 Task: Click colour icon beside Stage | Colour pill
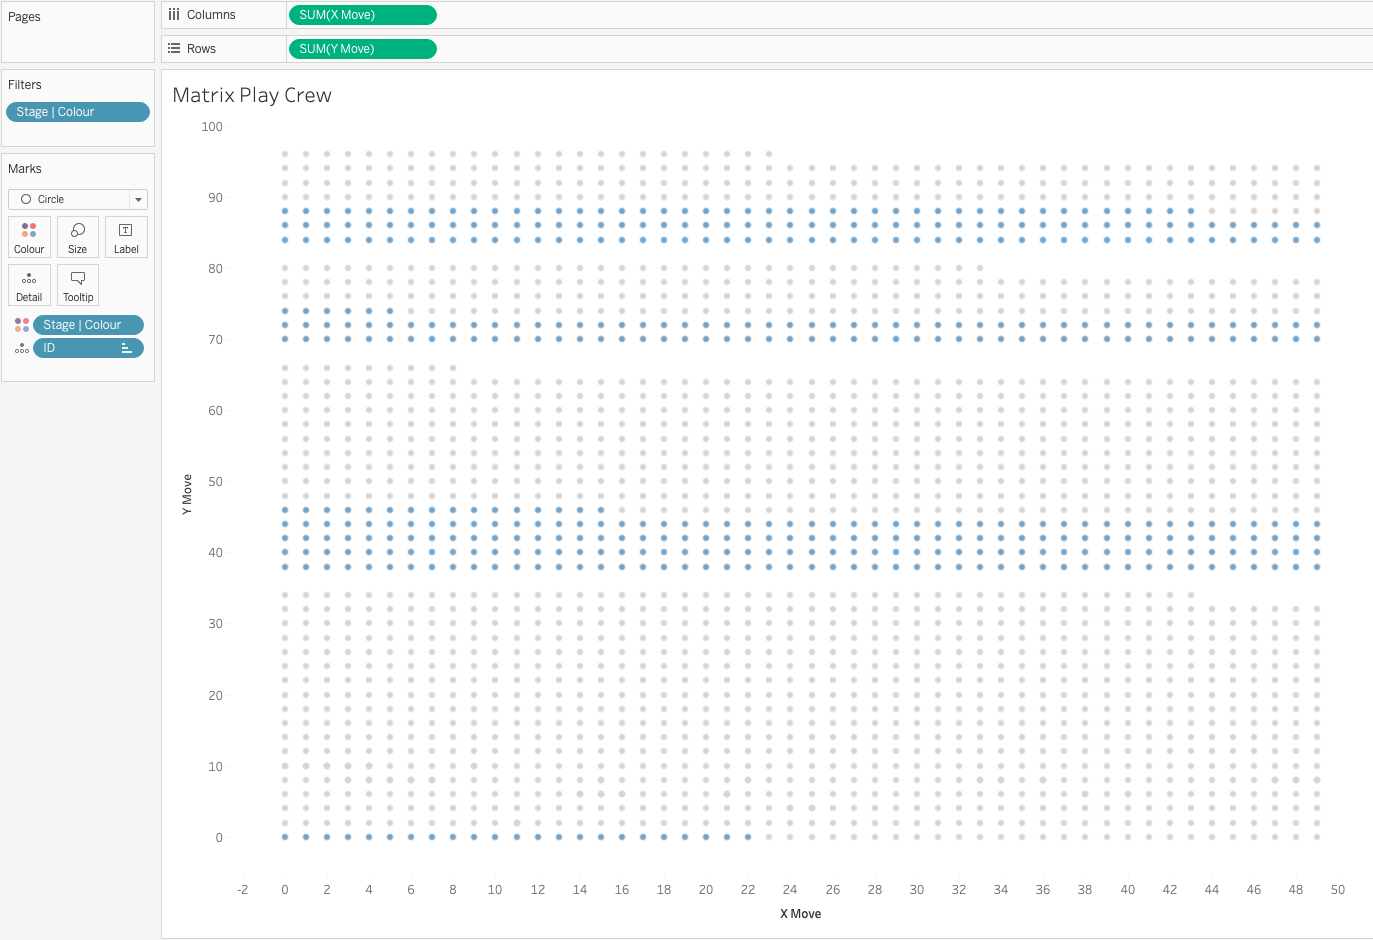[22, 325]
